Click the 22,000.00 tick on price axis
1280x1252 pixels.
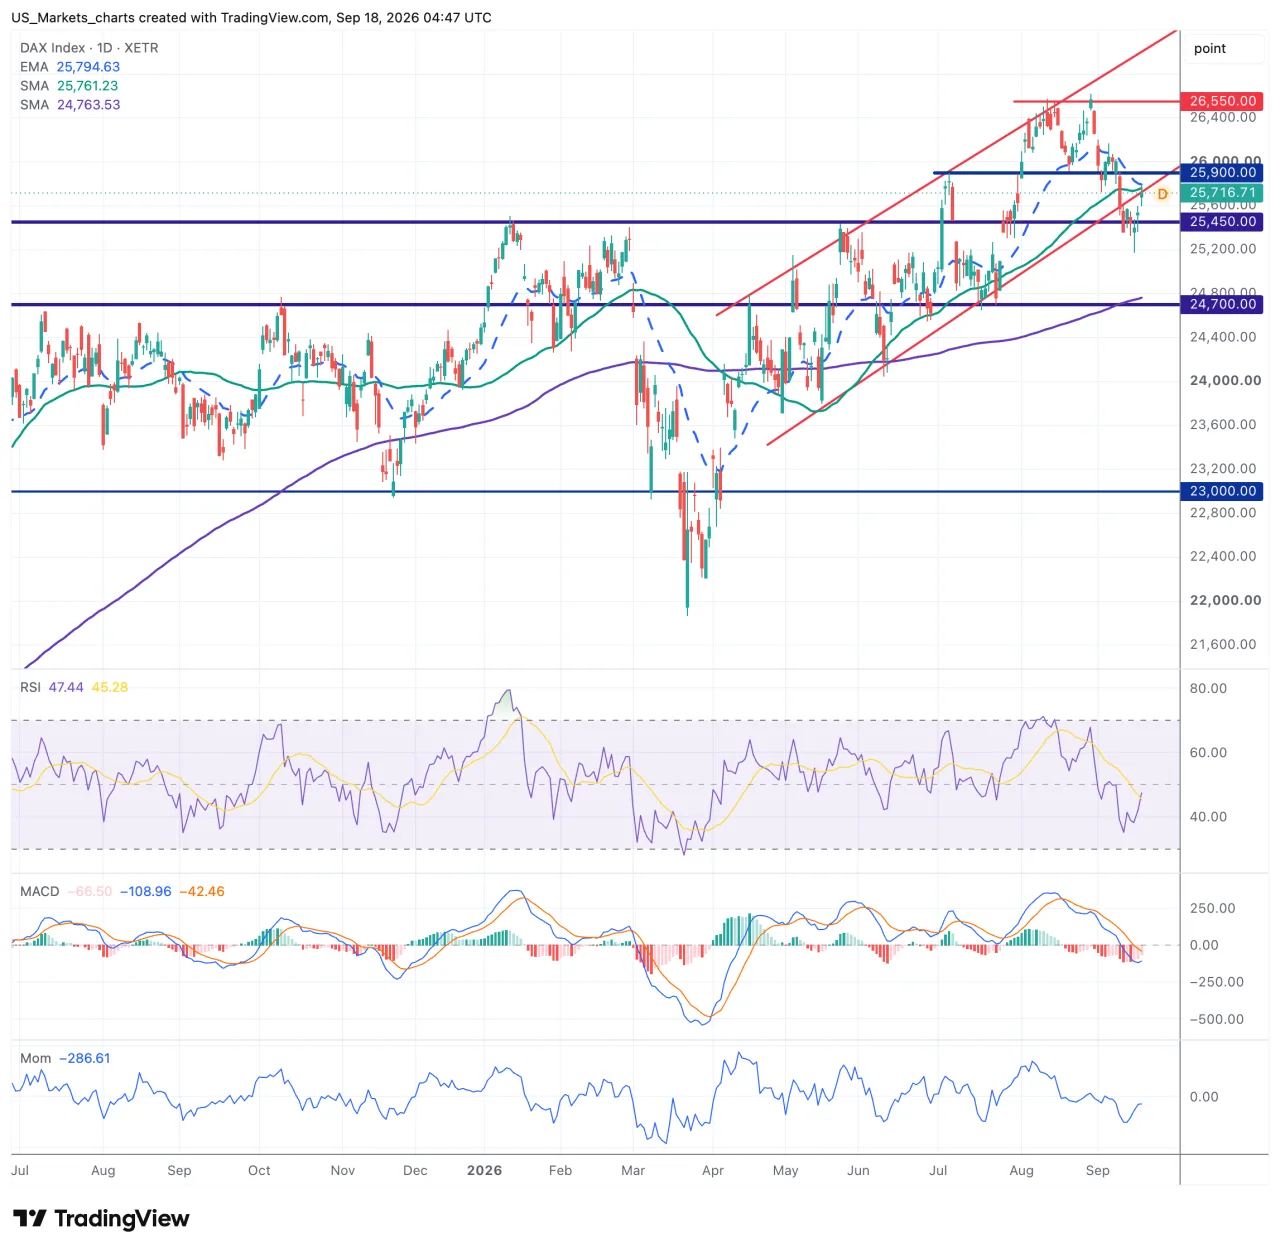1225,601
